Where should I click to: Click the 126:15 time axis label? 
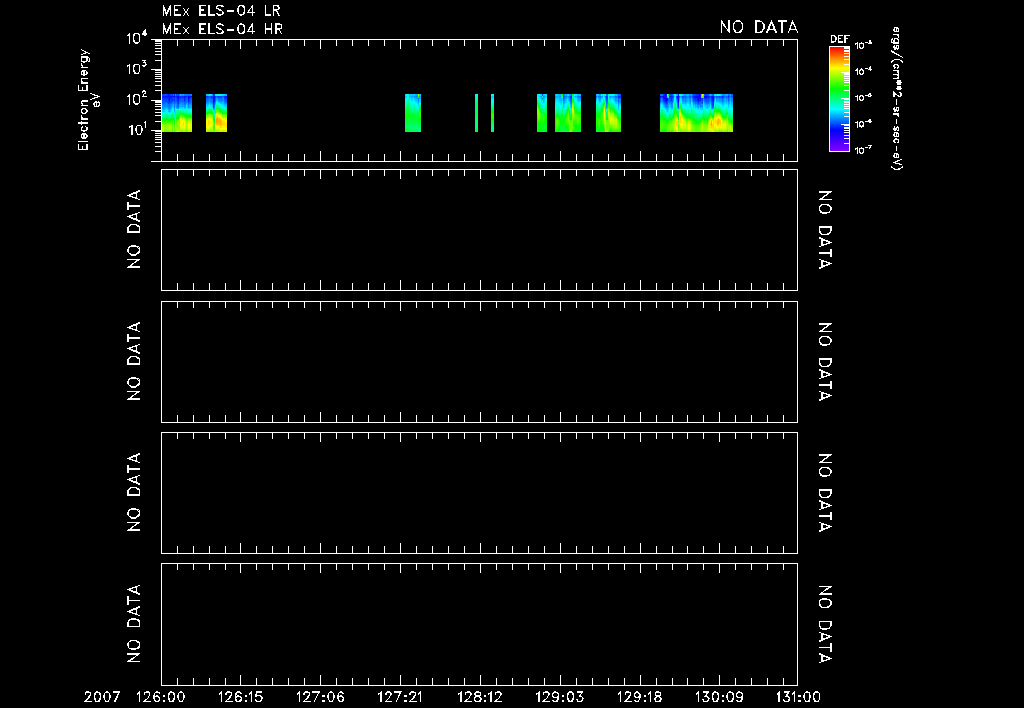coord(240,697)
